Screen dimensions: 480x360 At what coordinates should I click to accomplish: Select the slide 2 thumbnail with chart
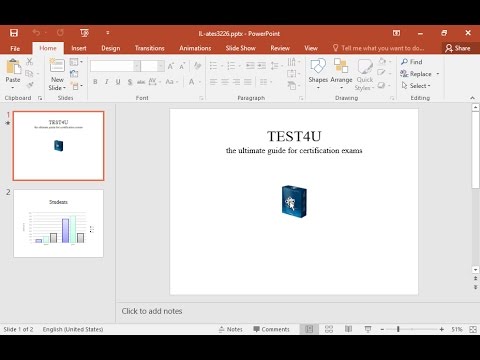(x=58, y=223)
